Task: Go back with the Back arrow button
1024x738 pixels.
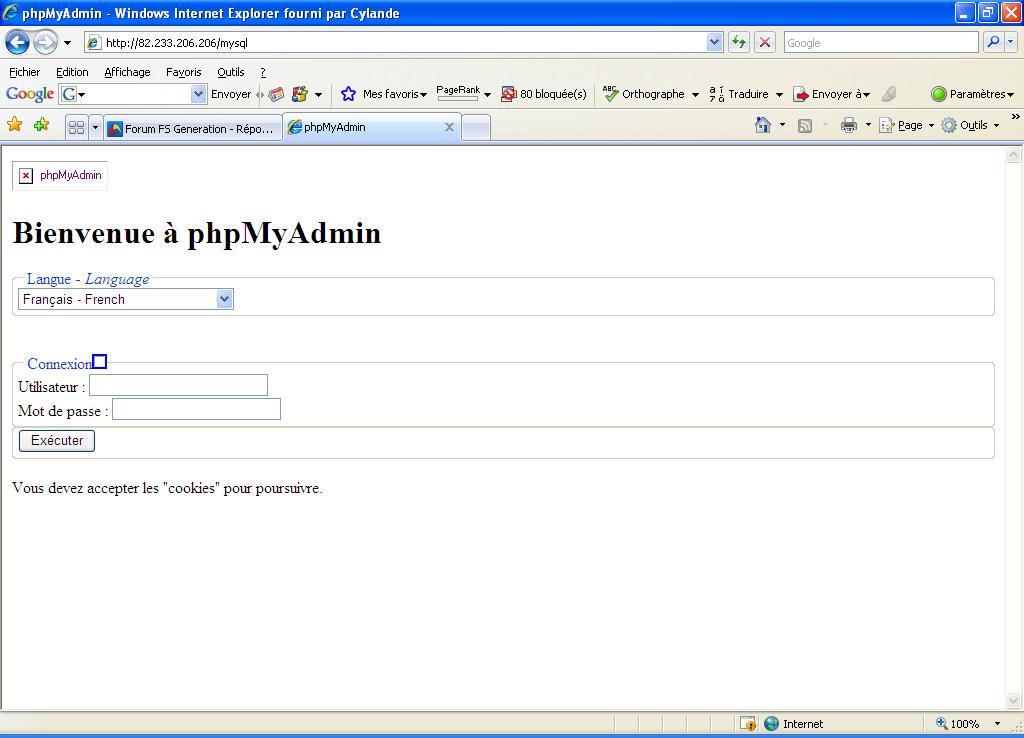Action: point(18,43)
